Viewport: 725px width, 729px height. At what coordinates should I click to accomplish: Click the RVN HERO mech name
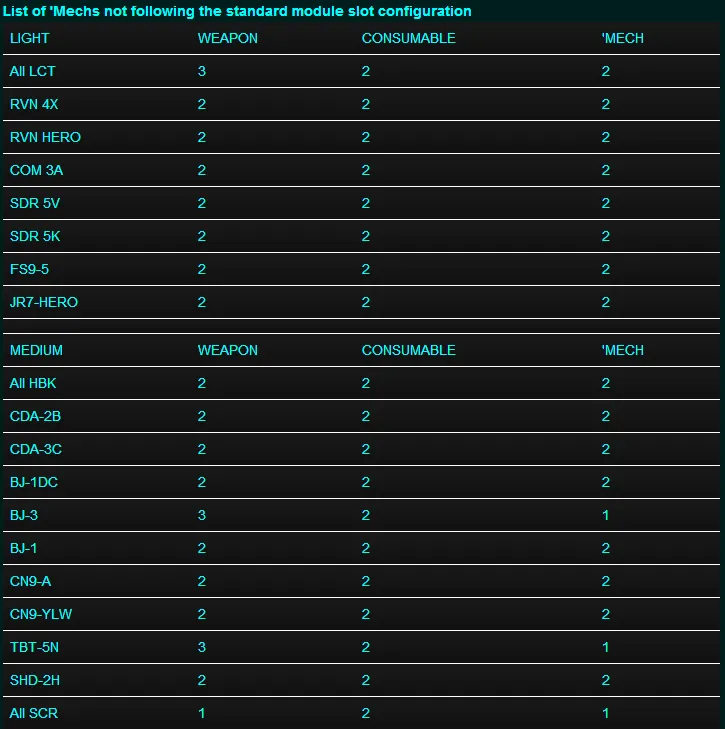pos(45,137)
